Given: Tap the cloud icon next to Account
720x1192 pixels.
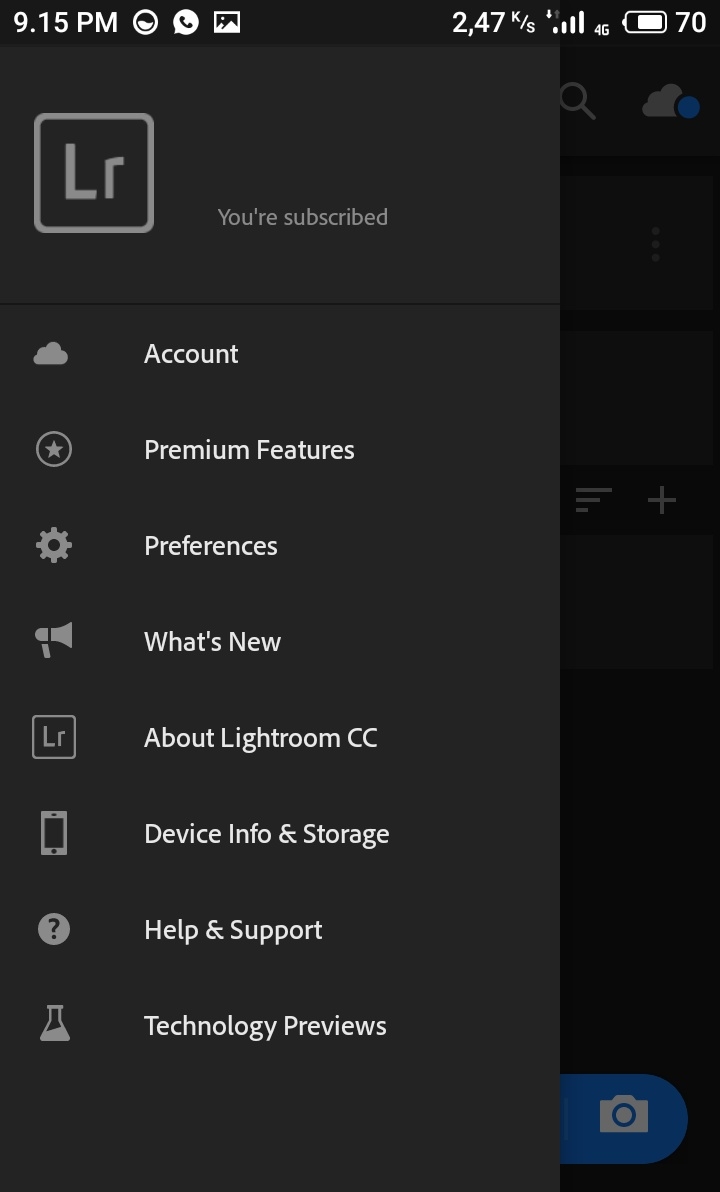Looking at the screenshot, I should click(51, 353).
